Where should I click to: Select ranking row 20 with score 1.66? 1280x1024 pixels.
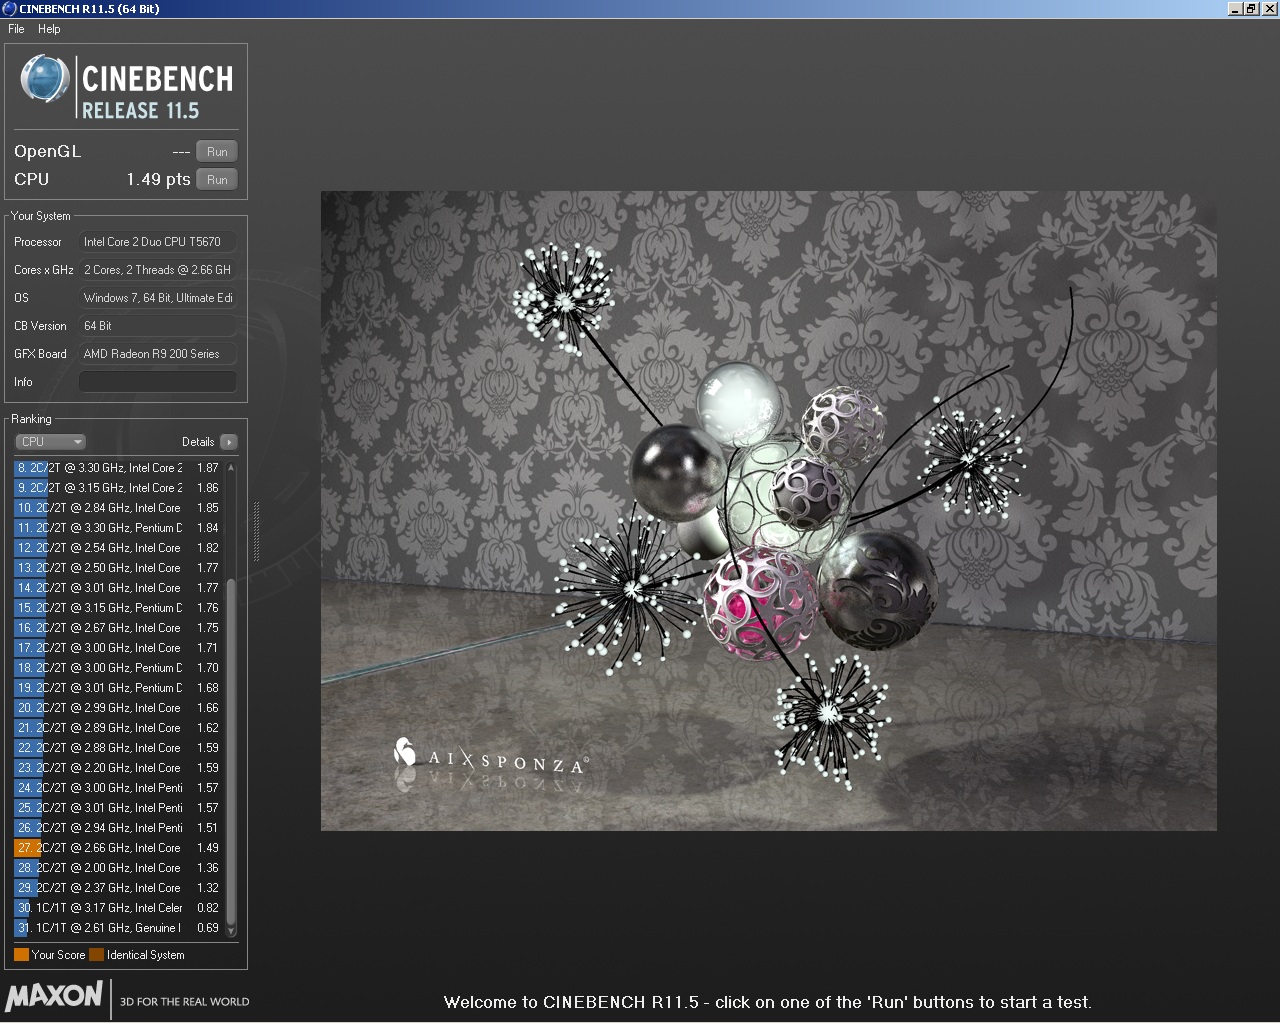tap(118, 708)
